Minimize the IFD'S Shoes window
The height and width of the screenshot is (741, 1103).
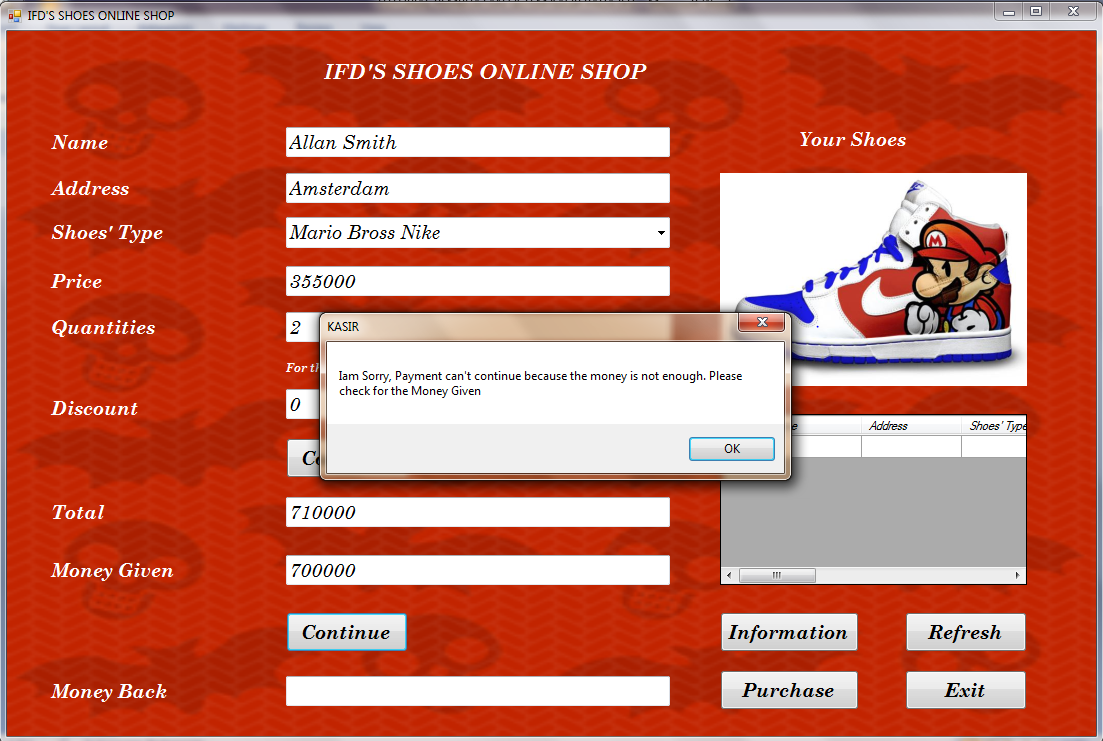(x=1008, y=12)
